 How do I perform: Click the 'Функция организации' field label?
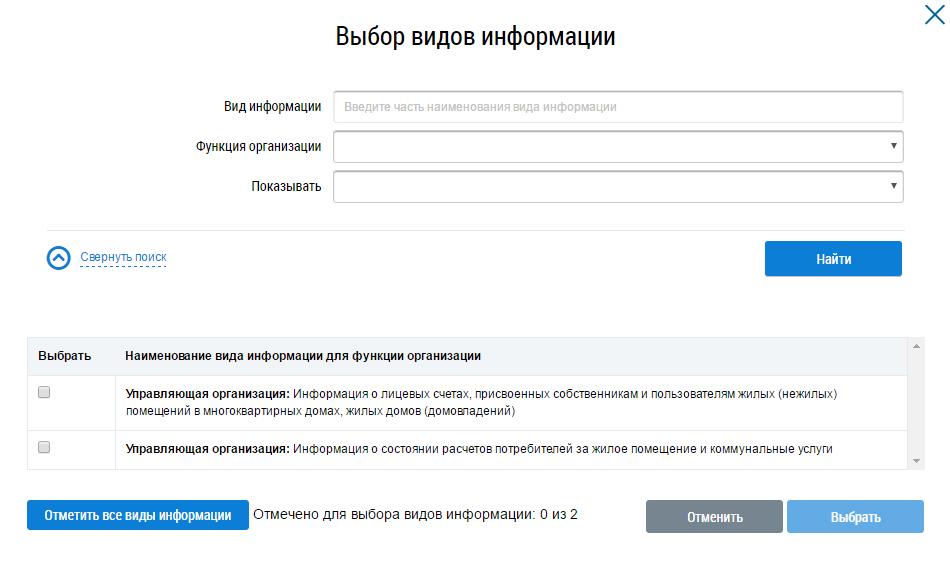(x=258, y=147)
